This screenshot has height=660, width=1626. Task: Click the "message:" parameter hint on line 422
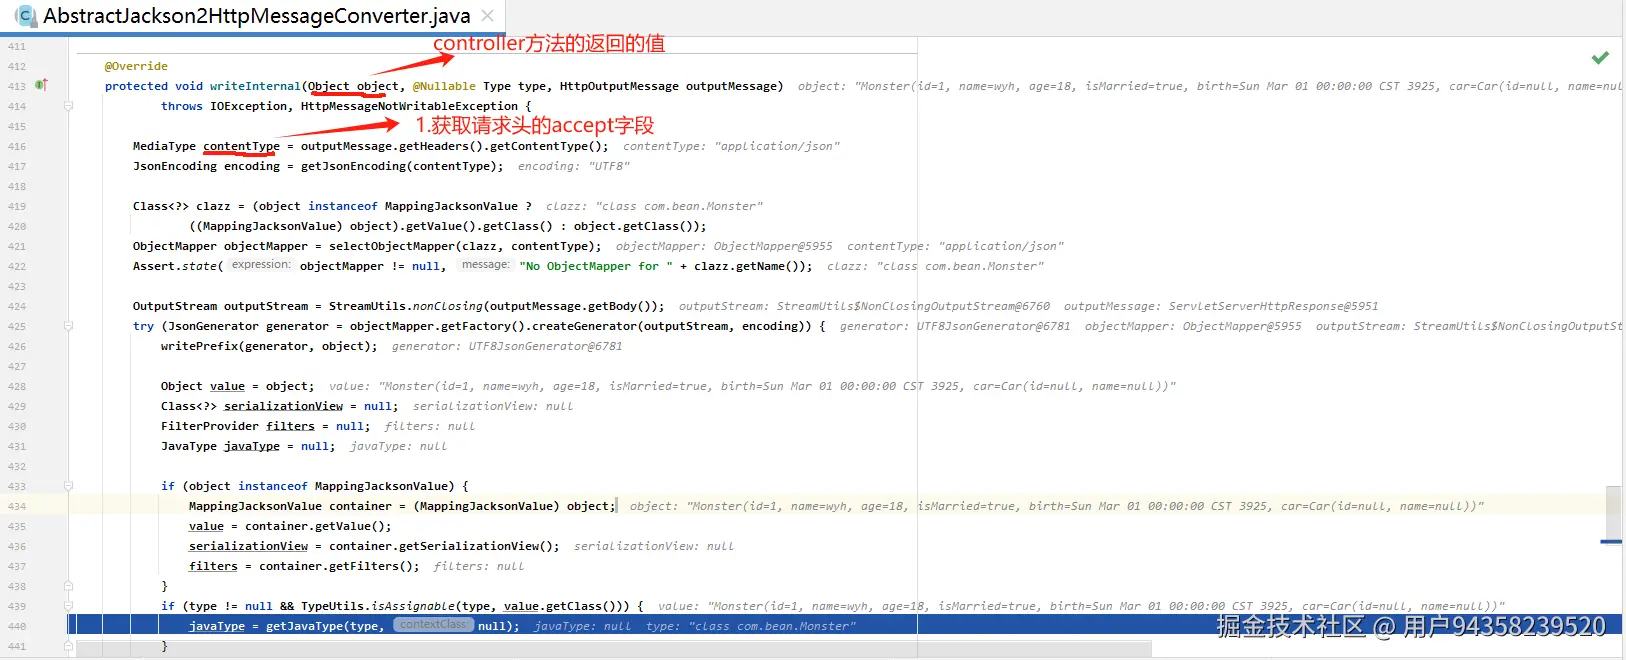[x=486, y=265]
